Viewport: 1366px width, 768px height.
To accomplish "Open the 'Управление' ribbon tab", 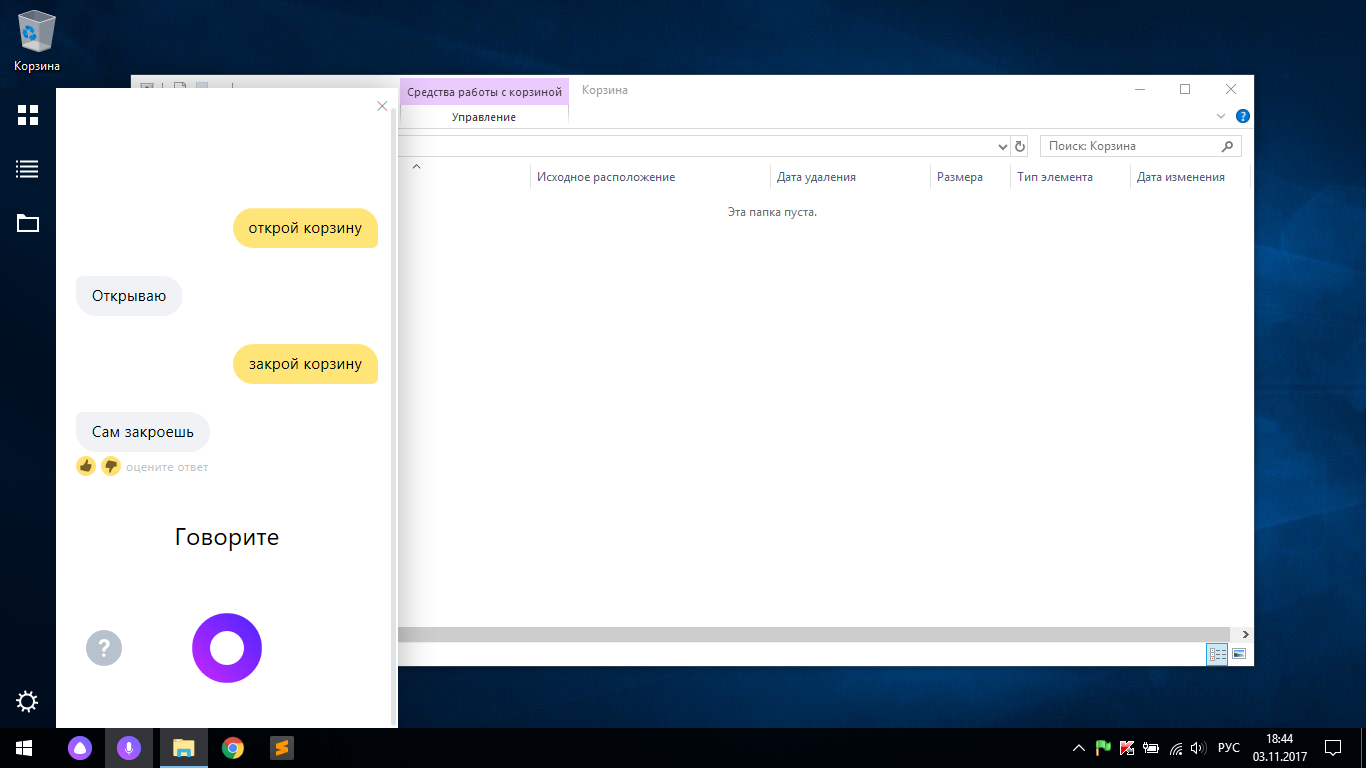I will coord(484,117).
